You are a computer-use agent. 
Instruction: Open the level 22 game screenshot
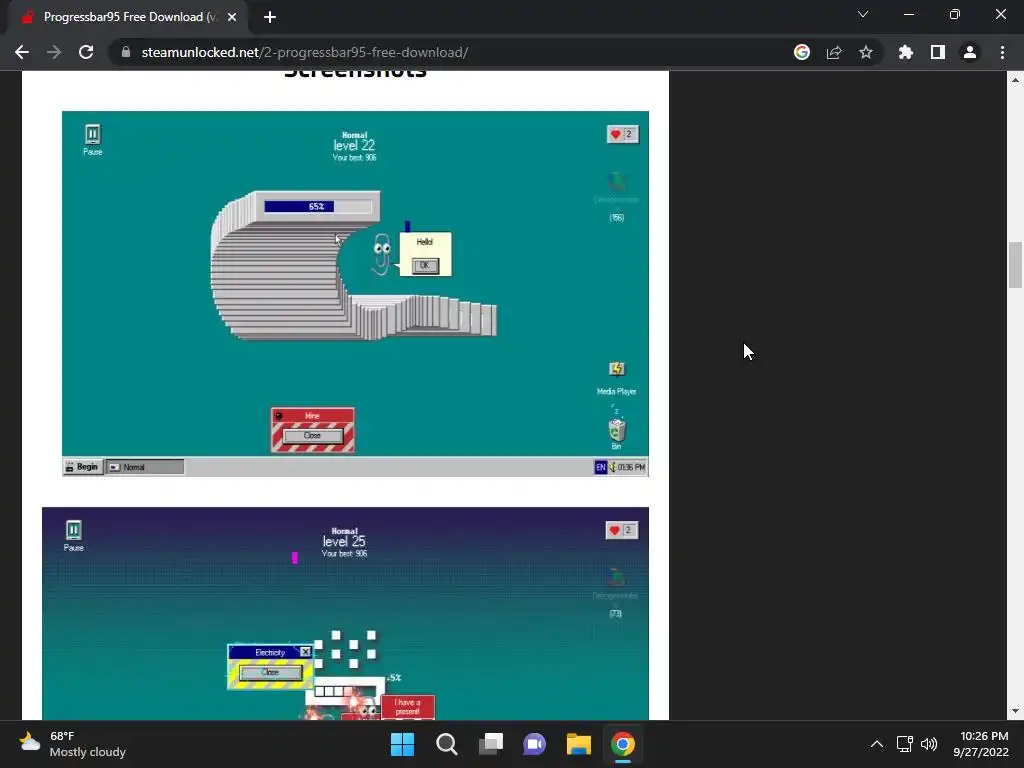tap(355, 293)
